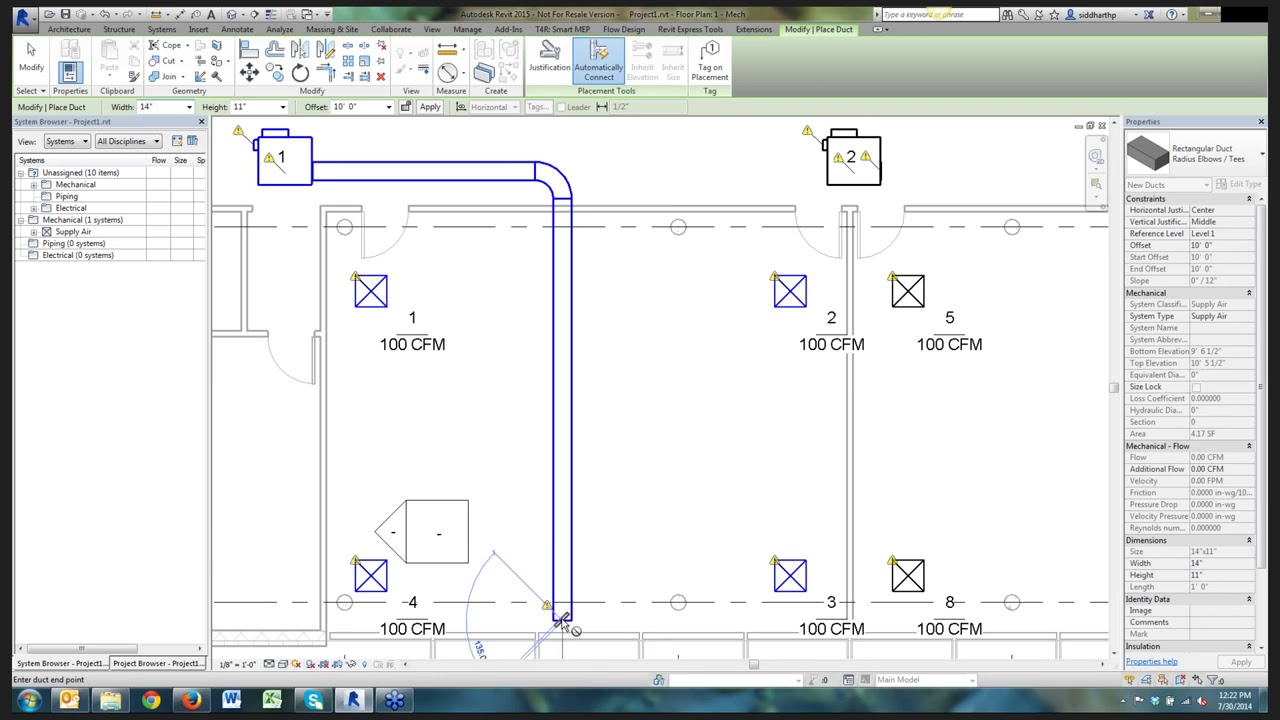Open the Architecture ribbon tab
Screen dimensions: 1280x720
point(69,29)
